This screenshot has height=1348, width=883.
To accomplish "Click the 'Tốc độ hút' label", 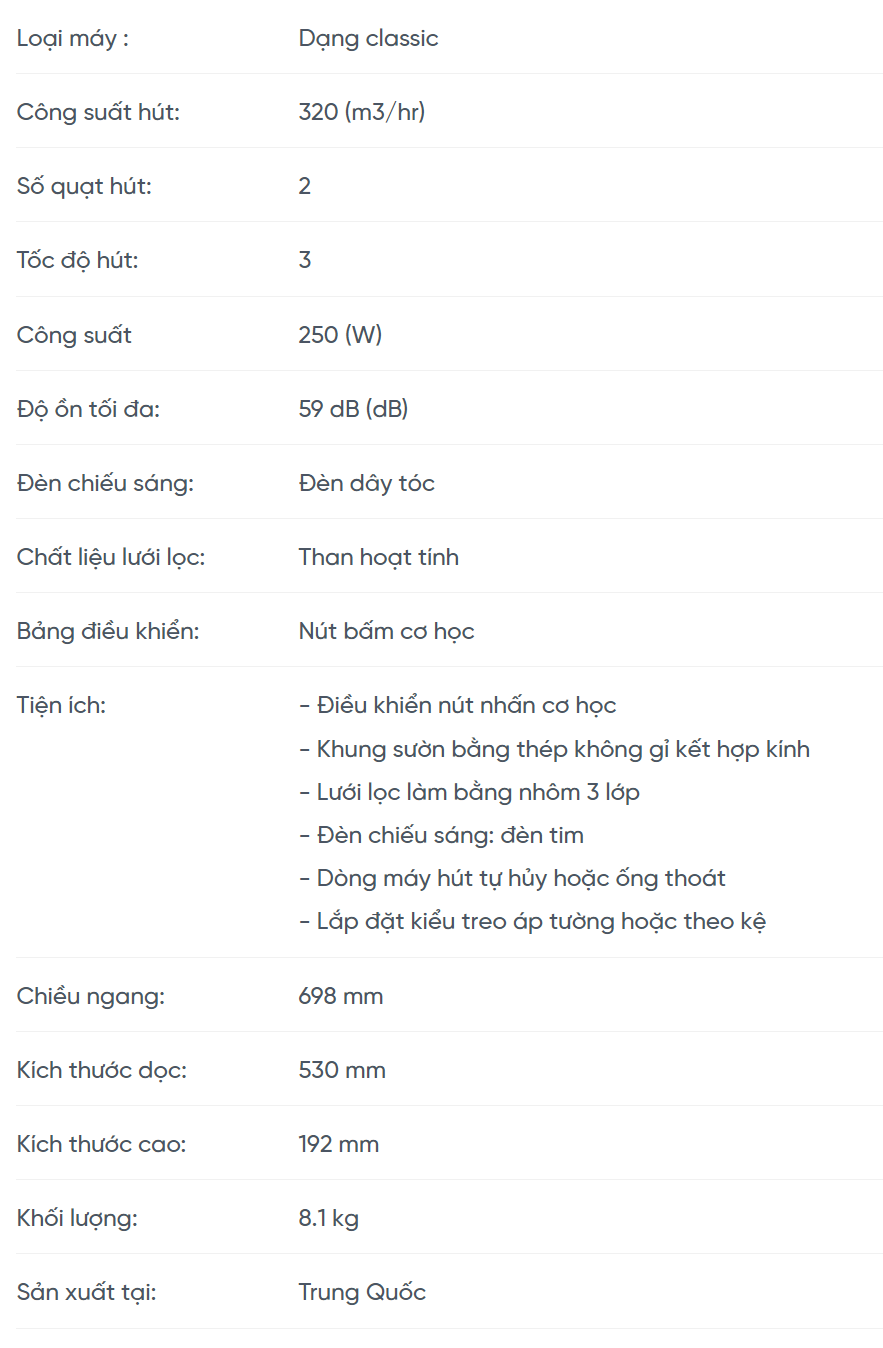I will pos(77,260).
